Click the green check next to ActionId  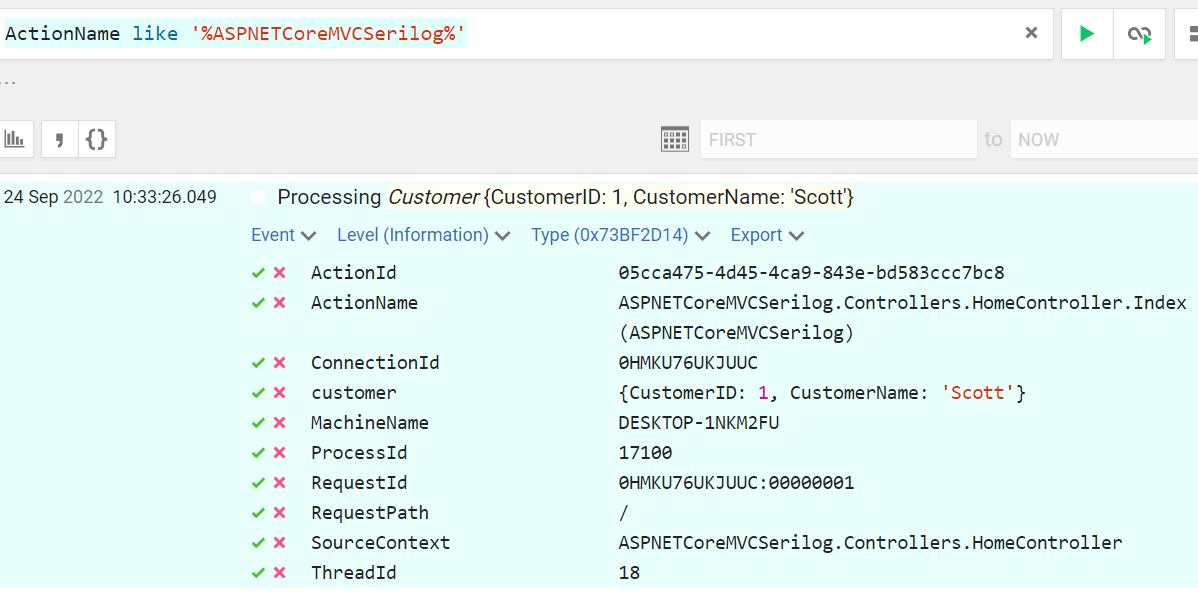pos(258,273)
